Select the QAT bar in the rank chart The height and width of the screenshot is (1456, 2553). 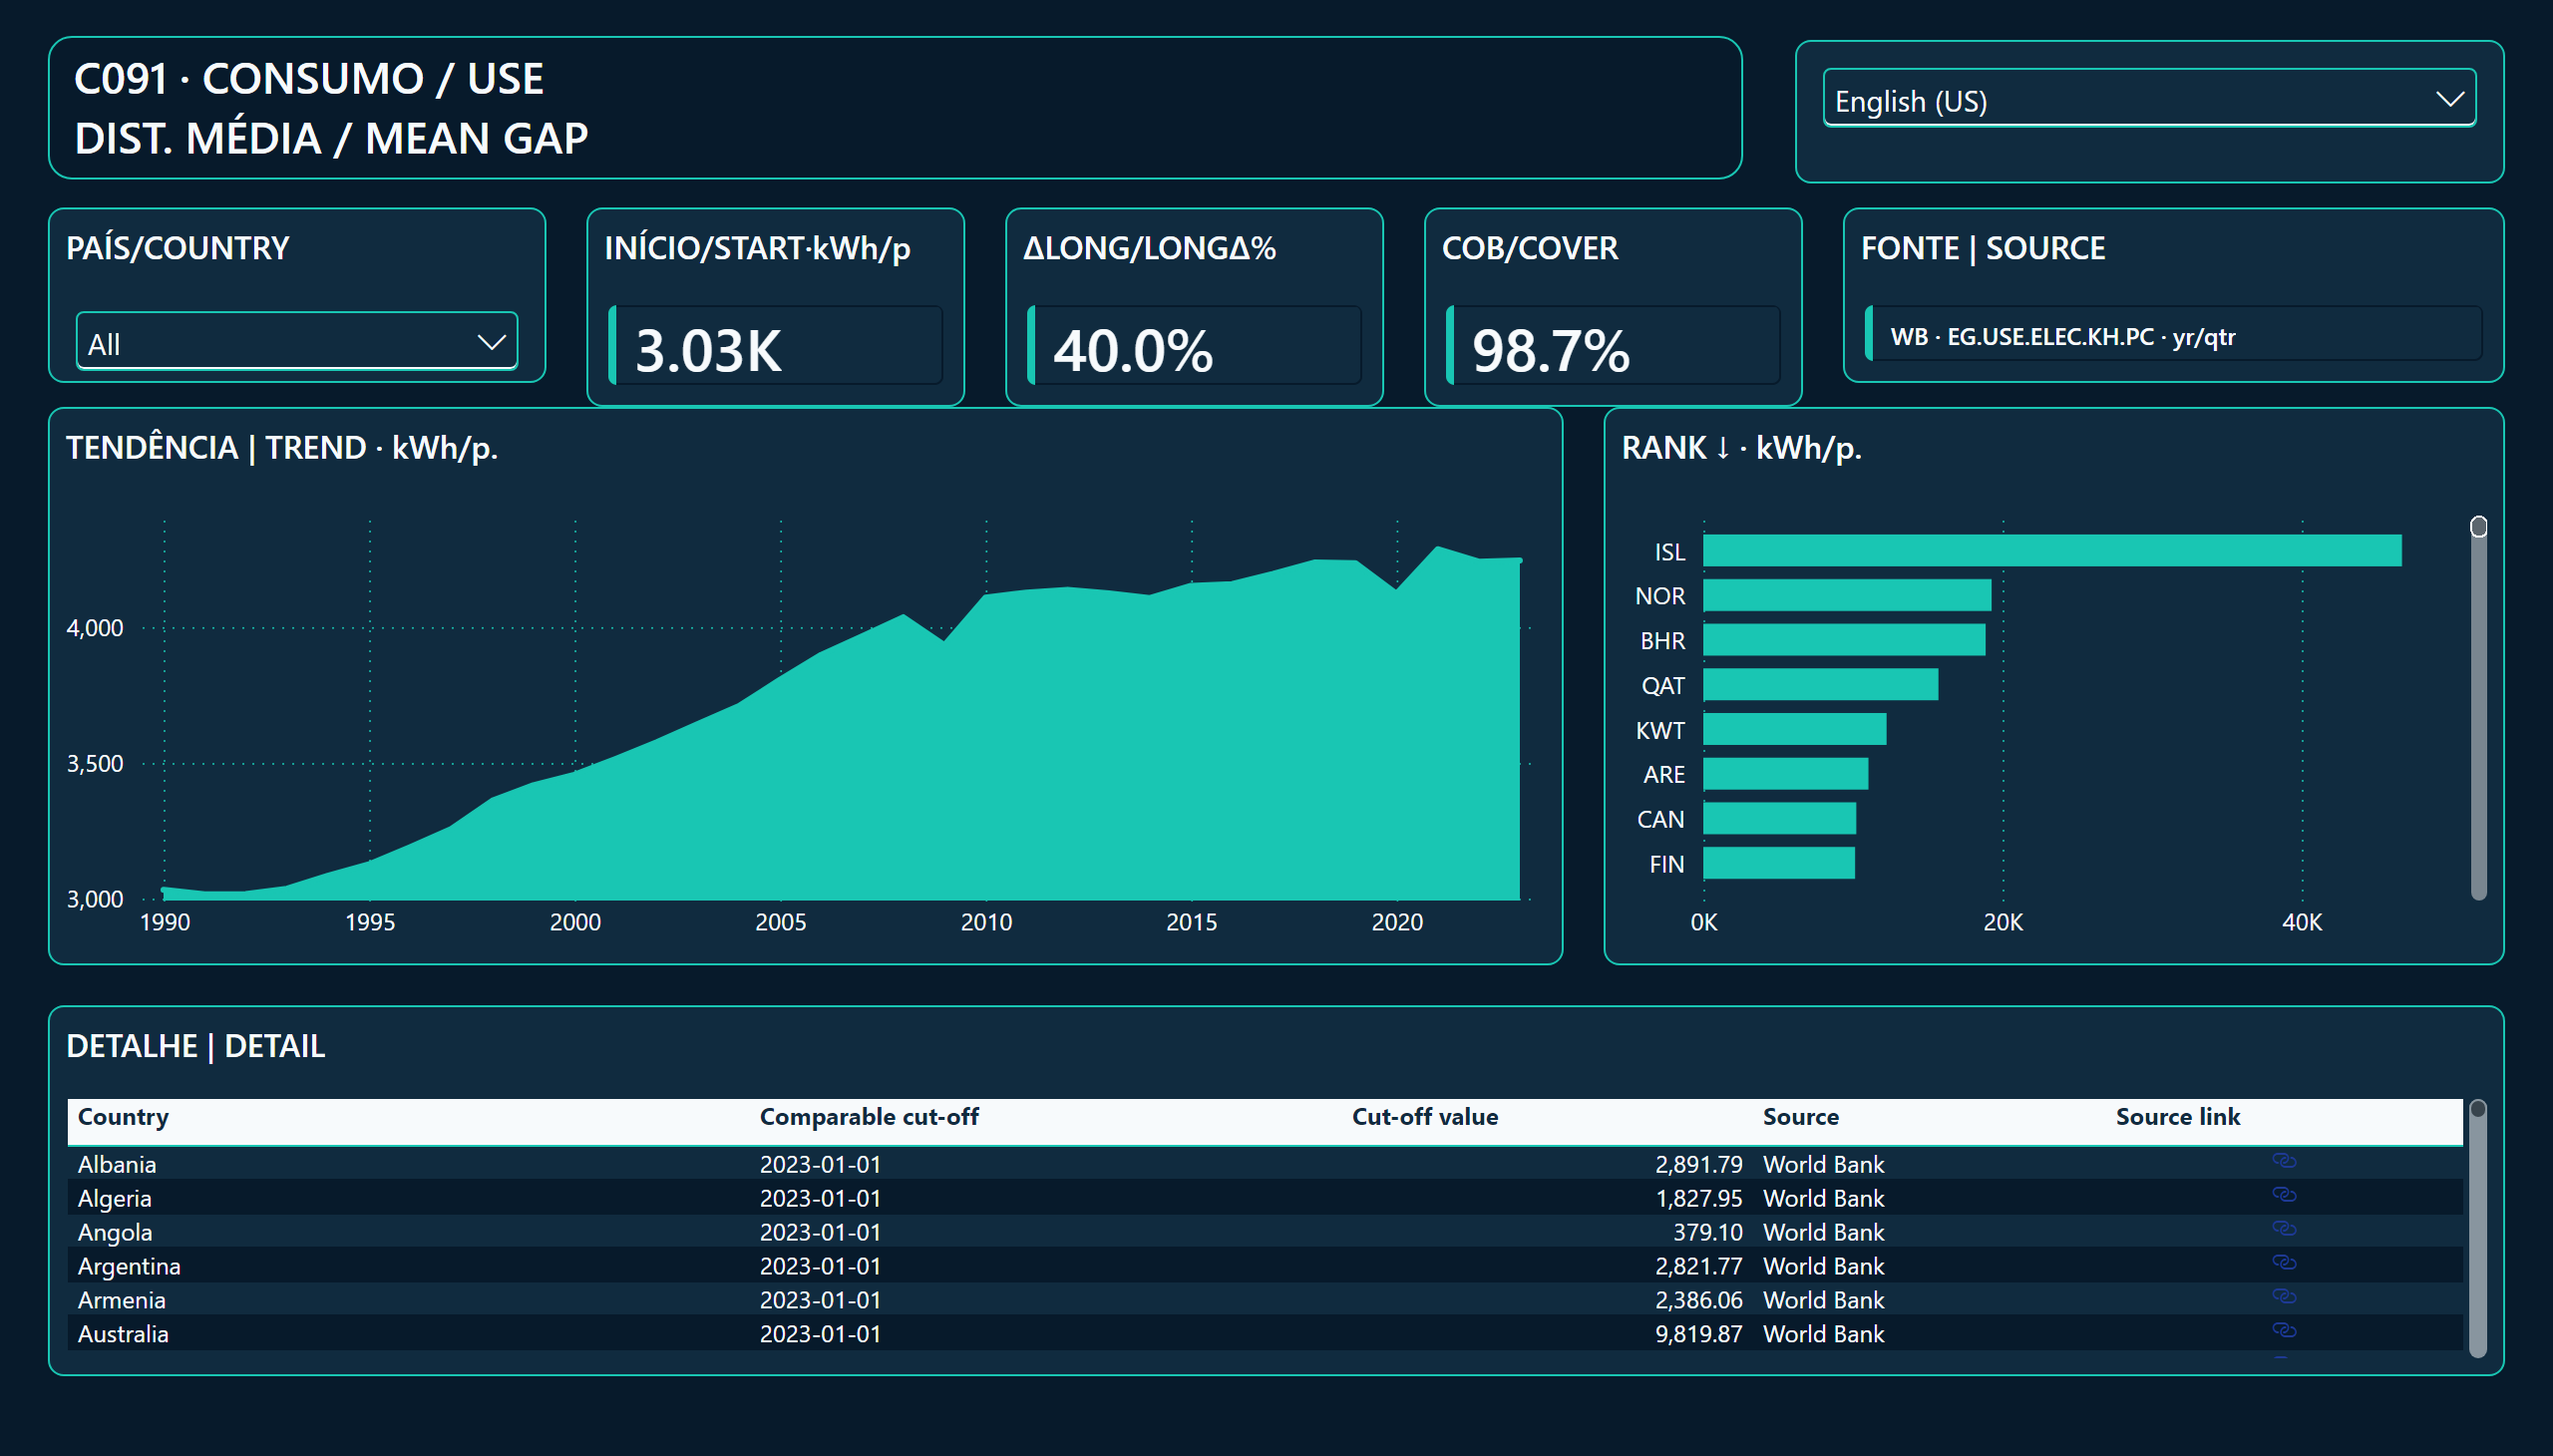[x=1821, y=685]
